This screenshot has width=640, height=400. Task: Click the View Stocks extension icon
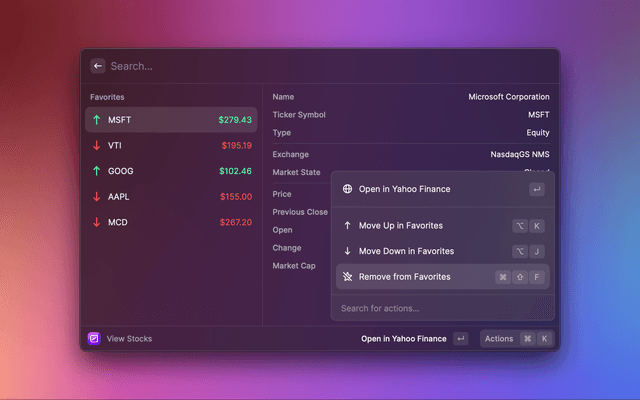click(94, 339)
